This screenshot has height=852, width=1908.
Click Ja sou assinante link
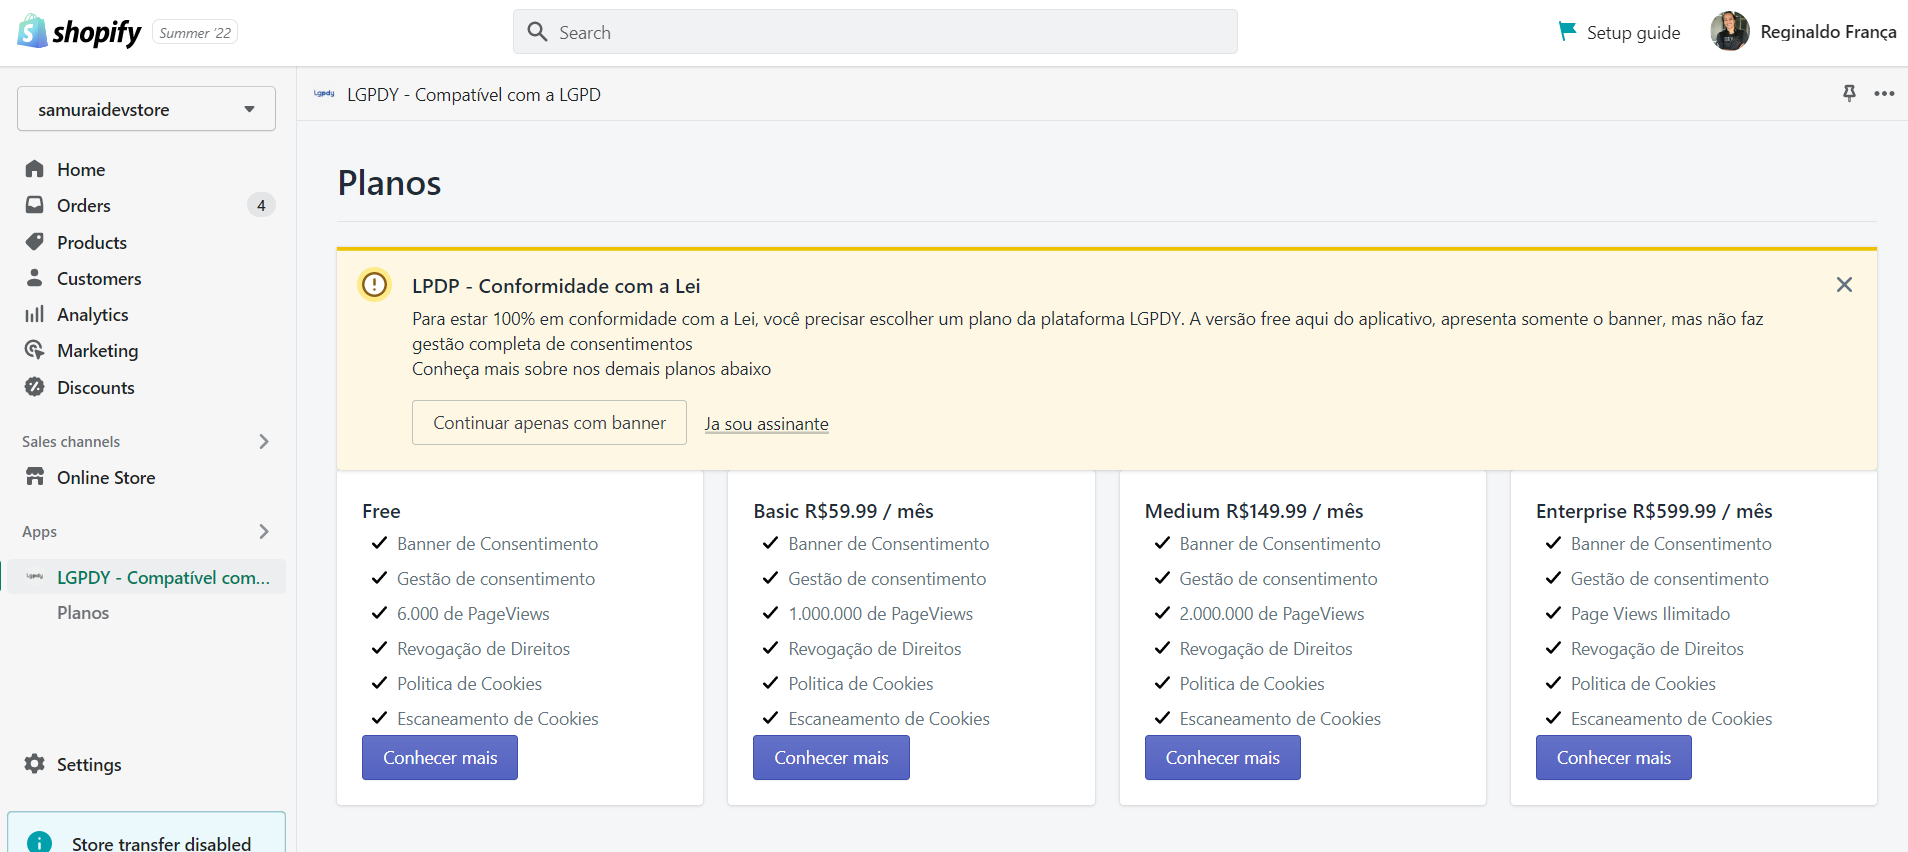766,424
